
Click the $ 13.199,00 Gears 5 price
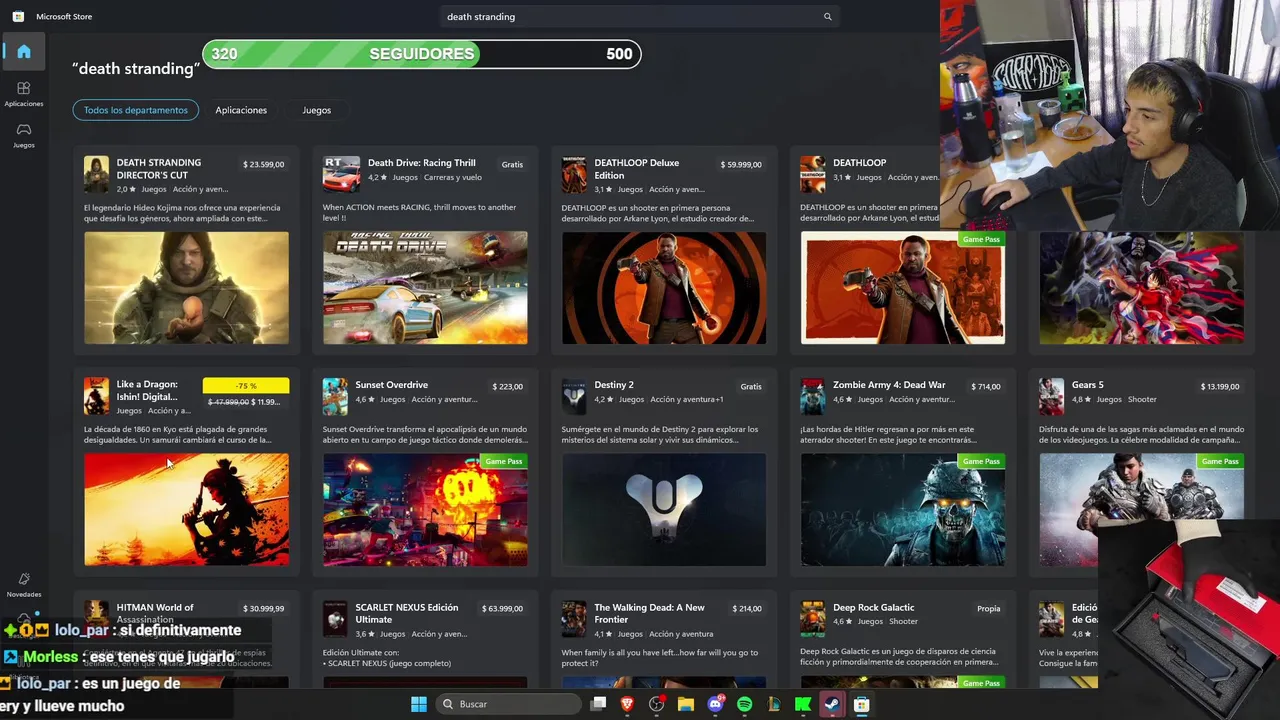pyautogui.click(x=1220, y=386)
